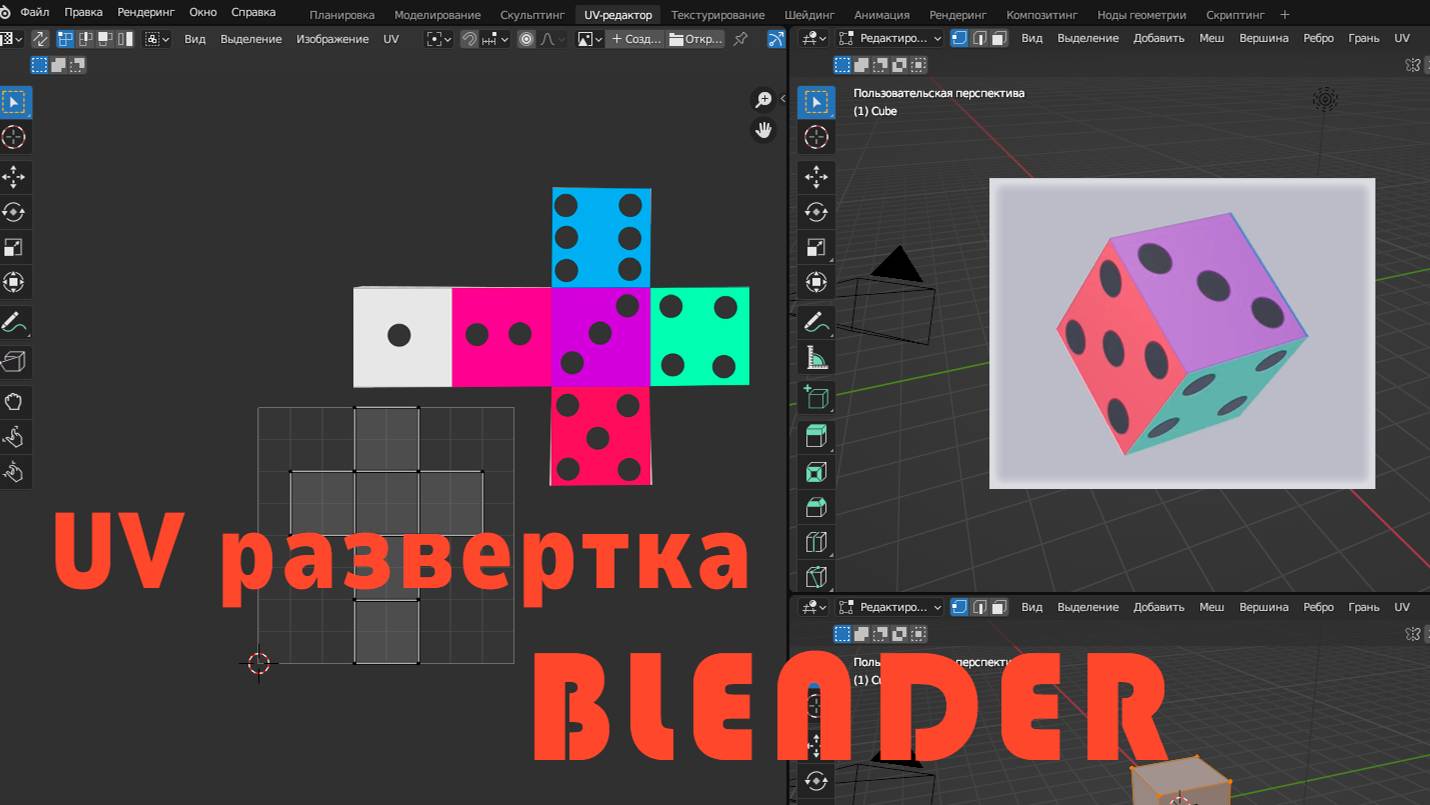Select the Measure tool in upper 3D viewport
This screenshot has height=805, width=1430.
(816, 358)
